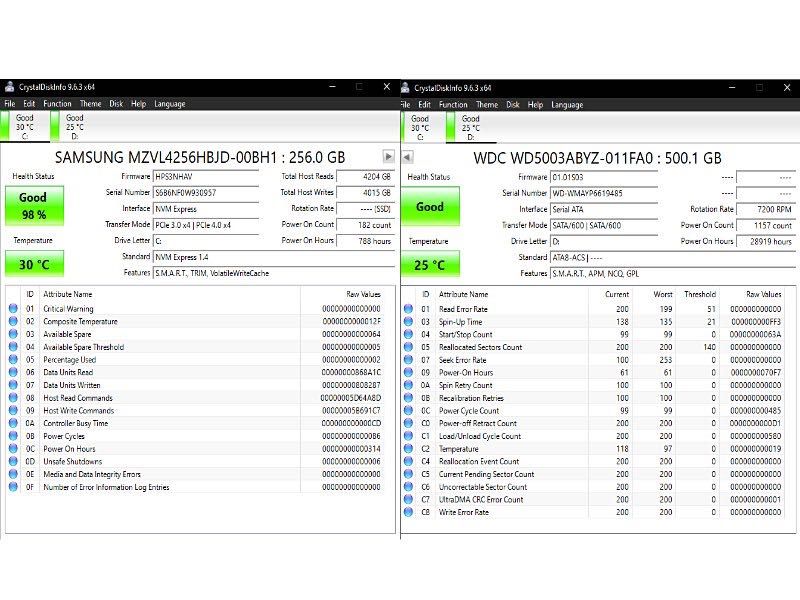
Task: Click blue status dot for Composite Temperature
Action: [13, 321]
